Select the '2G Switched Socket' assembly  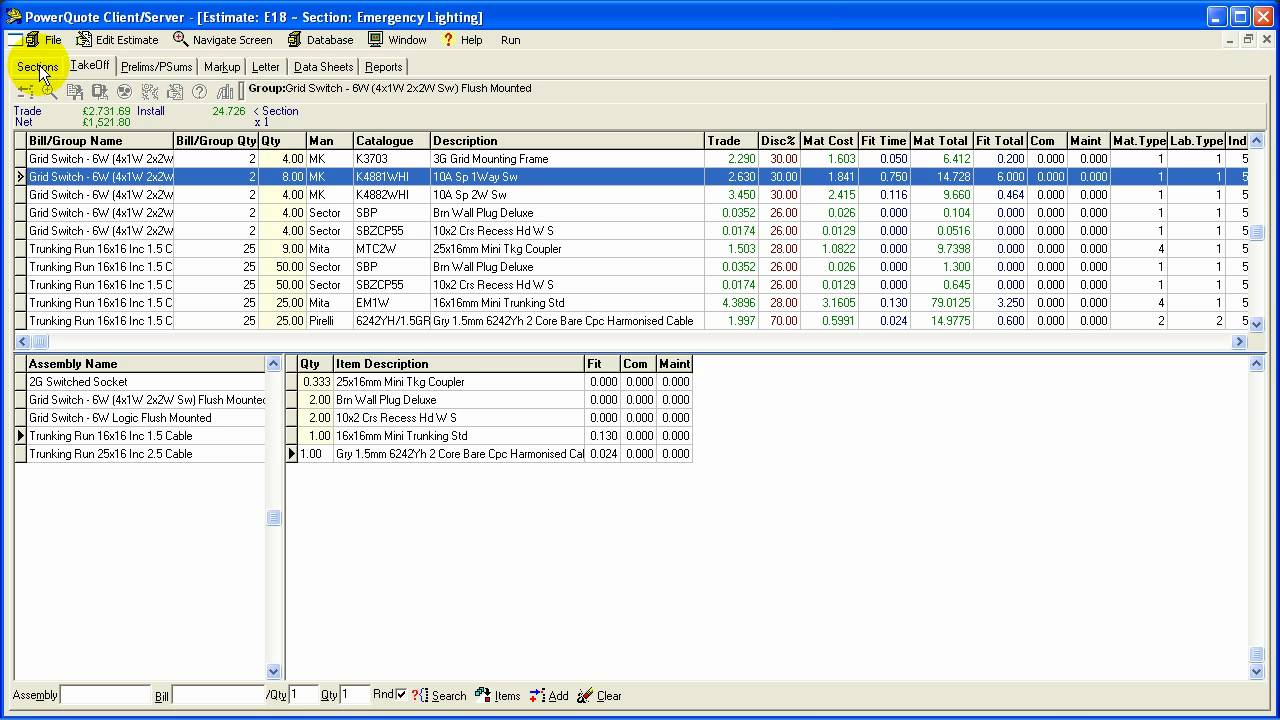tap(146, 382)
